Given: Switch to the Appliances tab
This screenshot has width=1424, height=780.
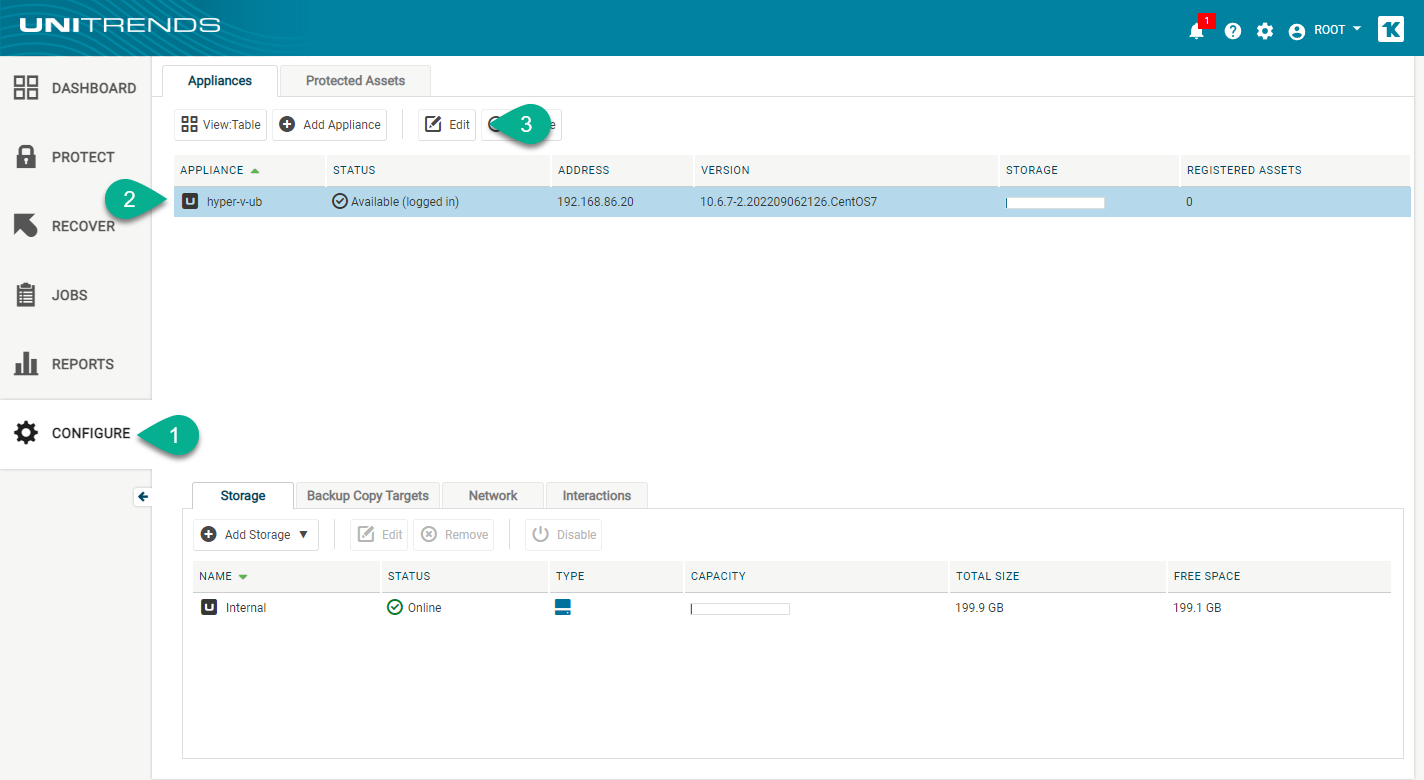Looking at the screenshot, I should (x=220, y=81).
